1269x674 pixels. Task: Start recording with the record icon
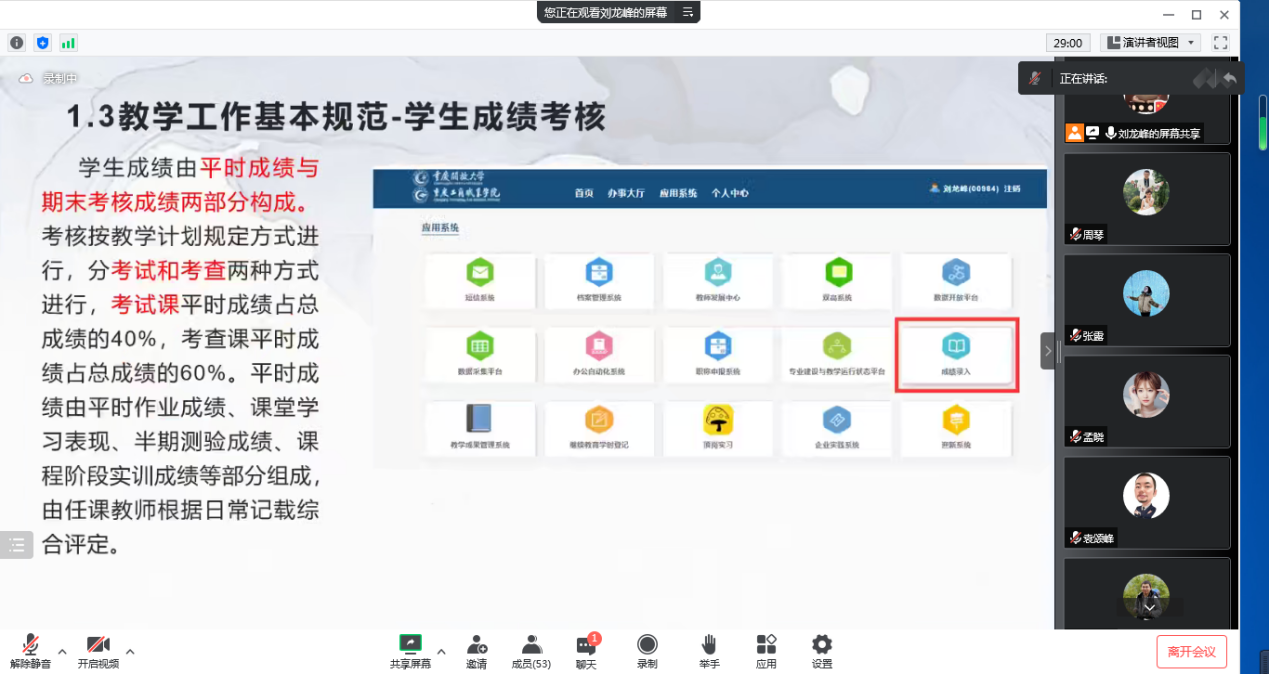(647, 650)
